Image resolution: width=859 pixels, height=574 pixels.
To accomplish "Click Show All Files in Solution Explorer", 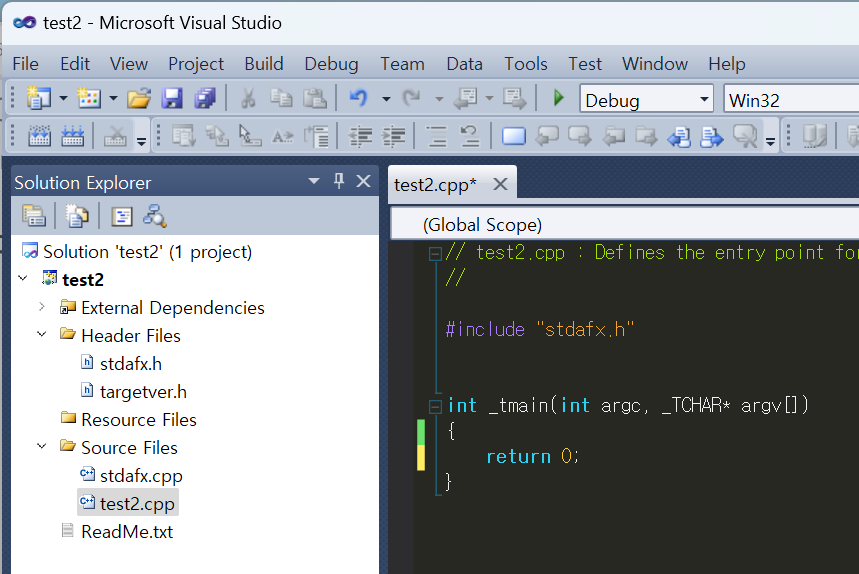I will coord(77,216).
